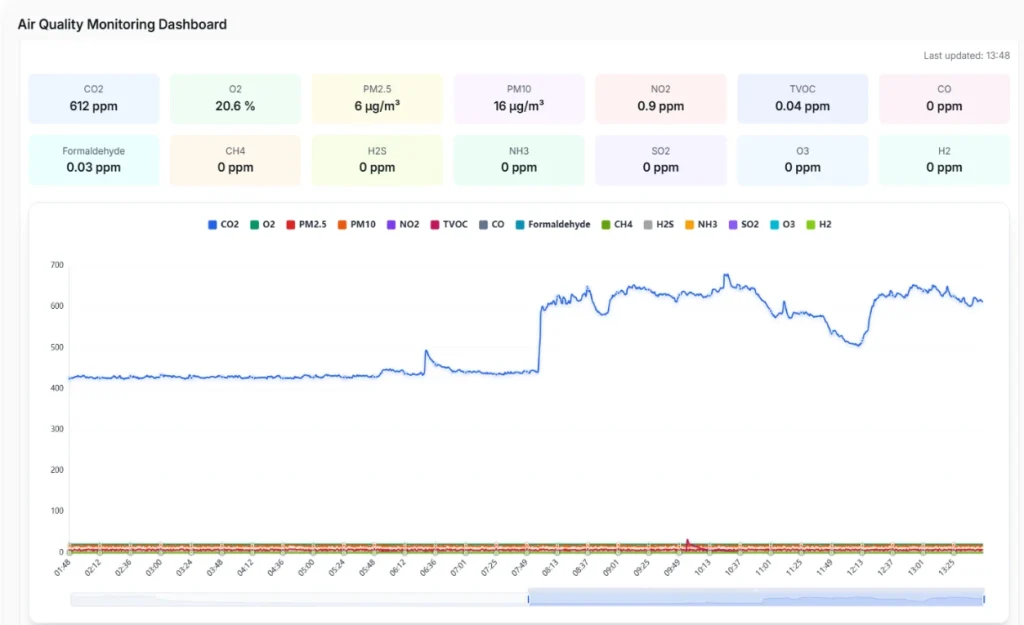Hide the O2 legend series
Image resolution: width=1024 pixels, height=625 pixels.
(263, 225)
